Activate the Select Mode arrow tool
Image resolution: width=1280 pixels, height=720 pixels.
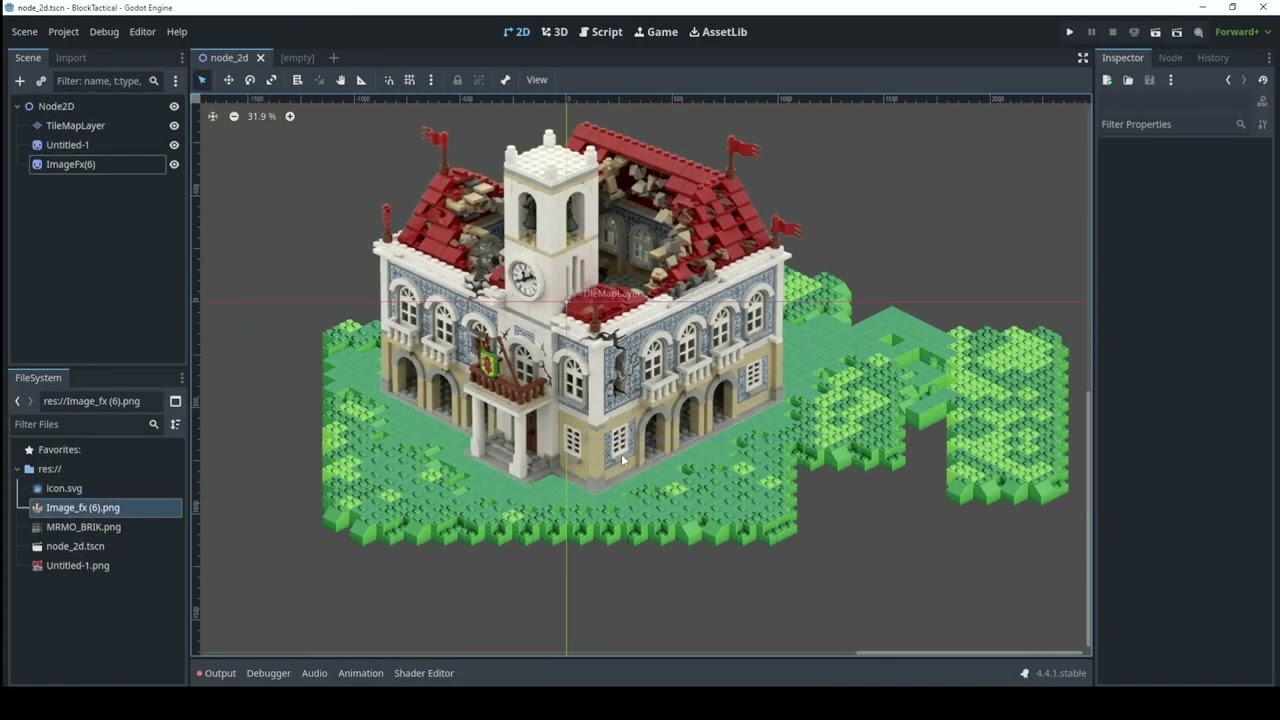point(202,80)
